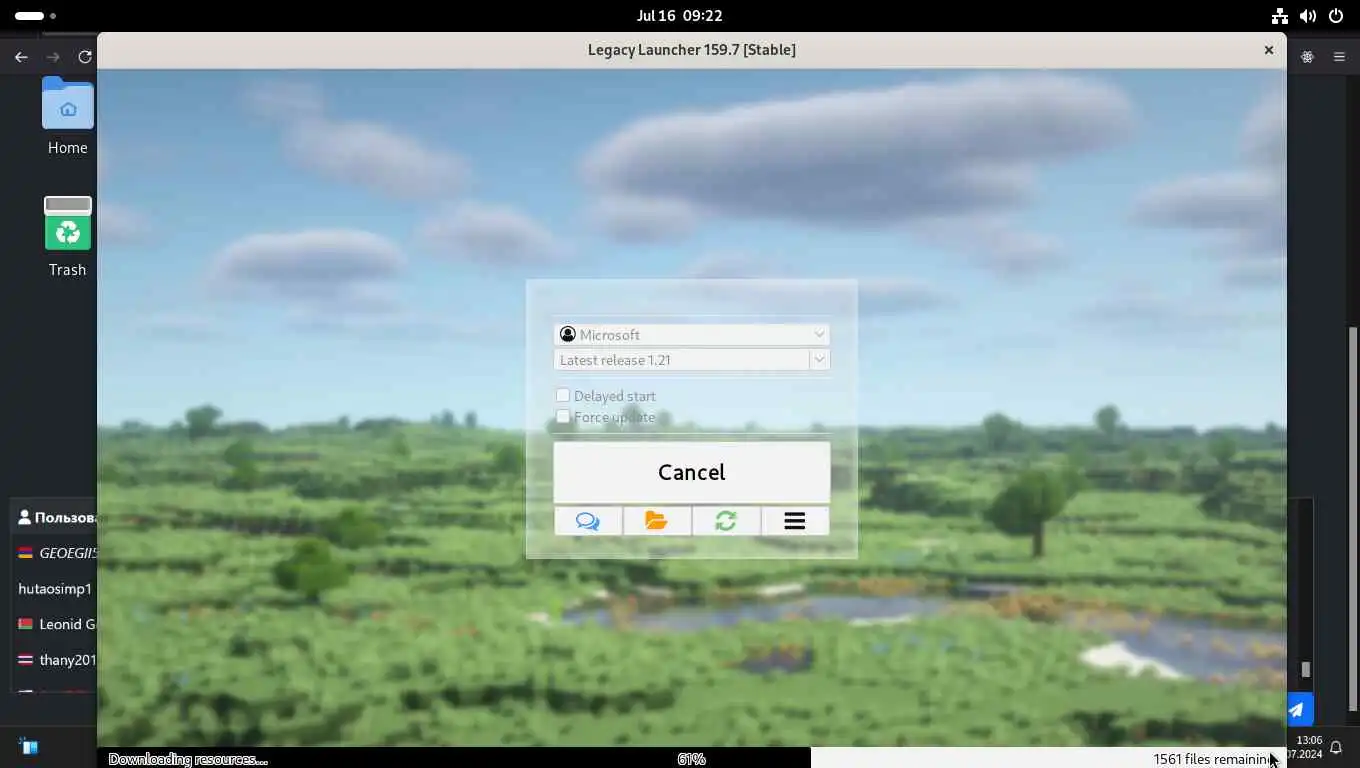Open the launcher chat/support icon

tap(588, 521)
